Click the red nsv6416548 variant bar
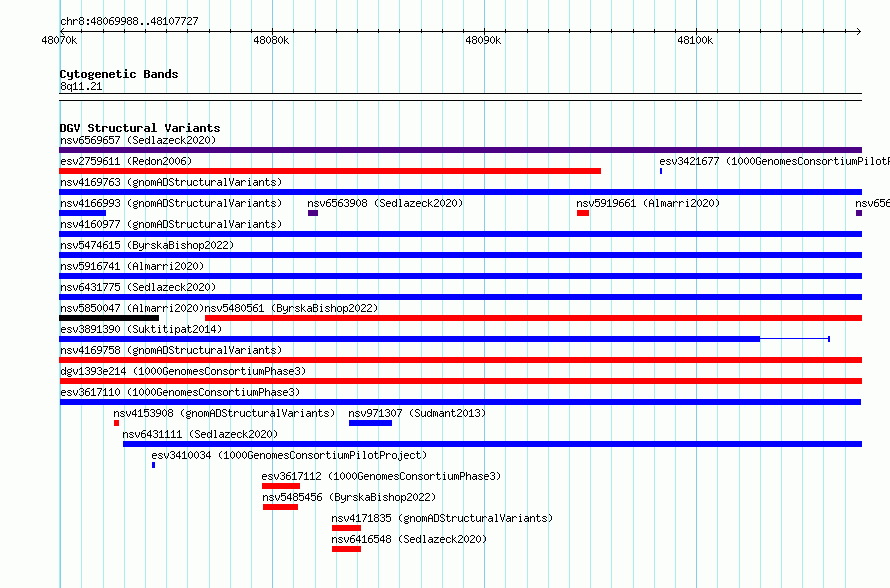890x588 pixels. coord(346,549)
